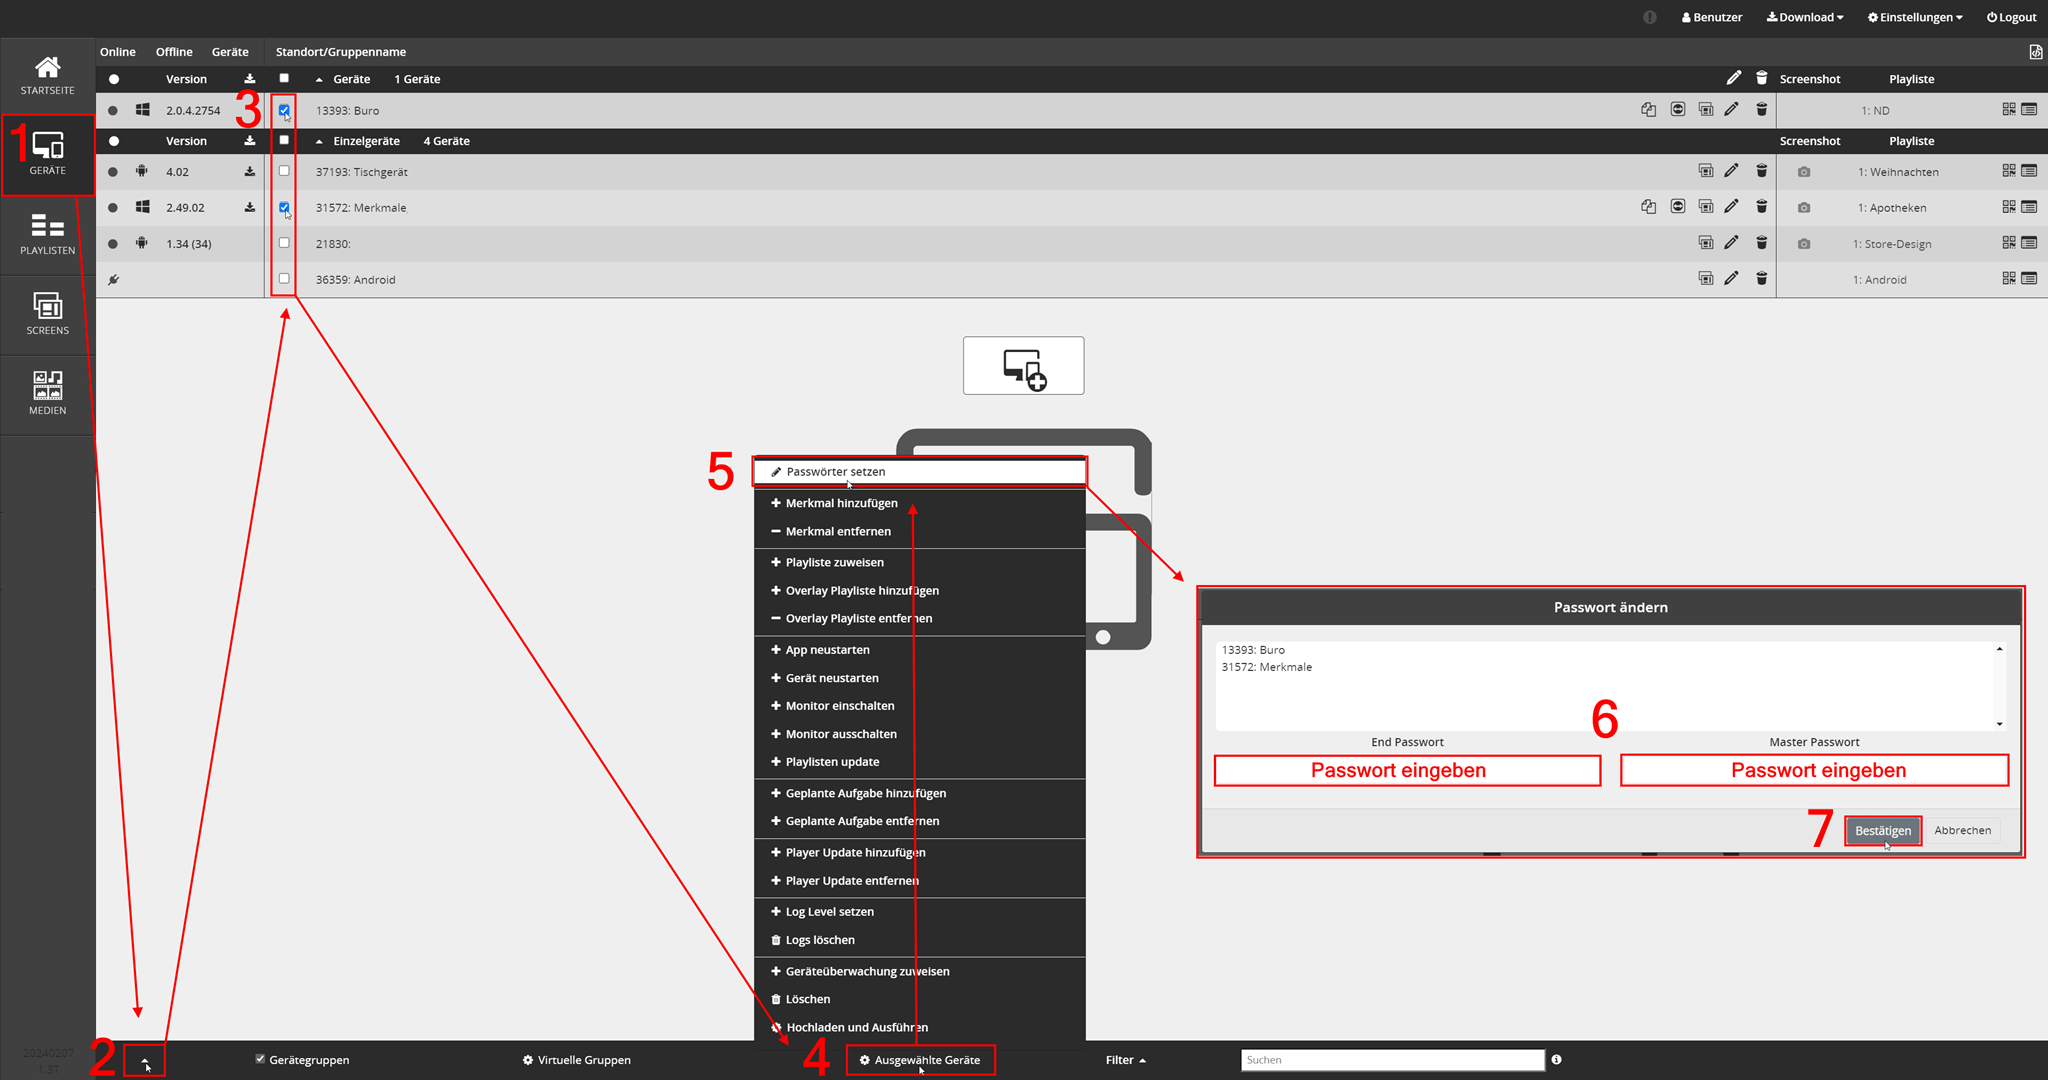Click the Suchen search input field
The image size is (2048, 1080).
(x=1392, y=1060)
